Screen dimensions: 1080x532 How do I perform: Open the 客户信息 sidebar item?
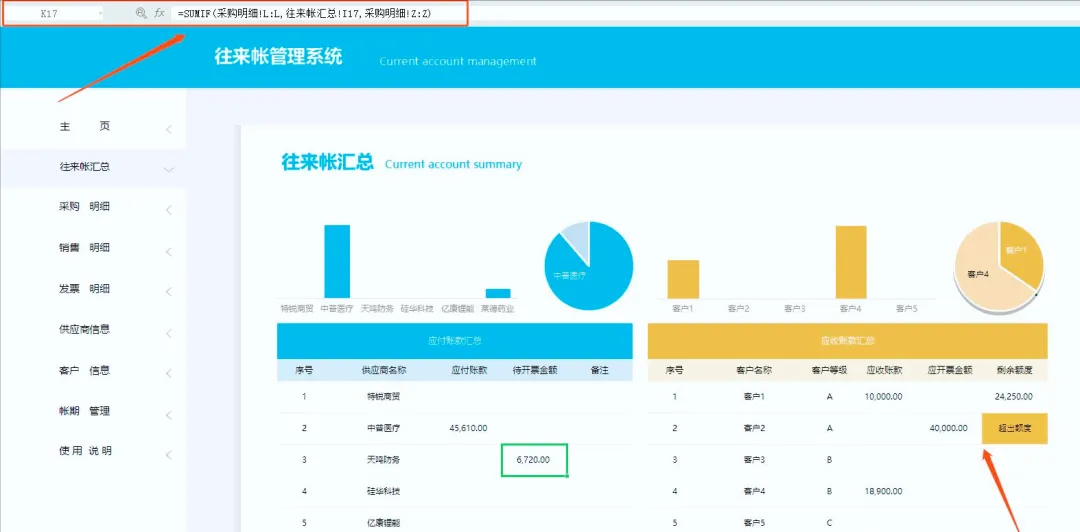85,370
